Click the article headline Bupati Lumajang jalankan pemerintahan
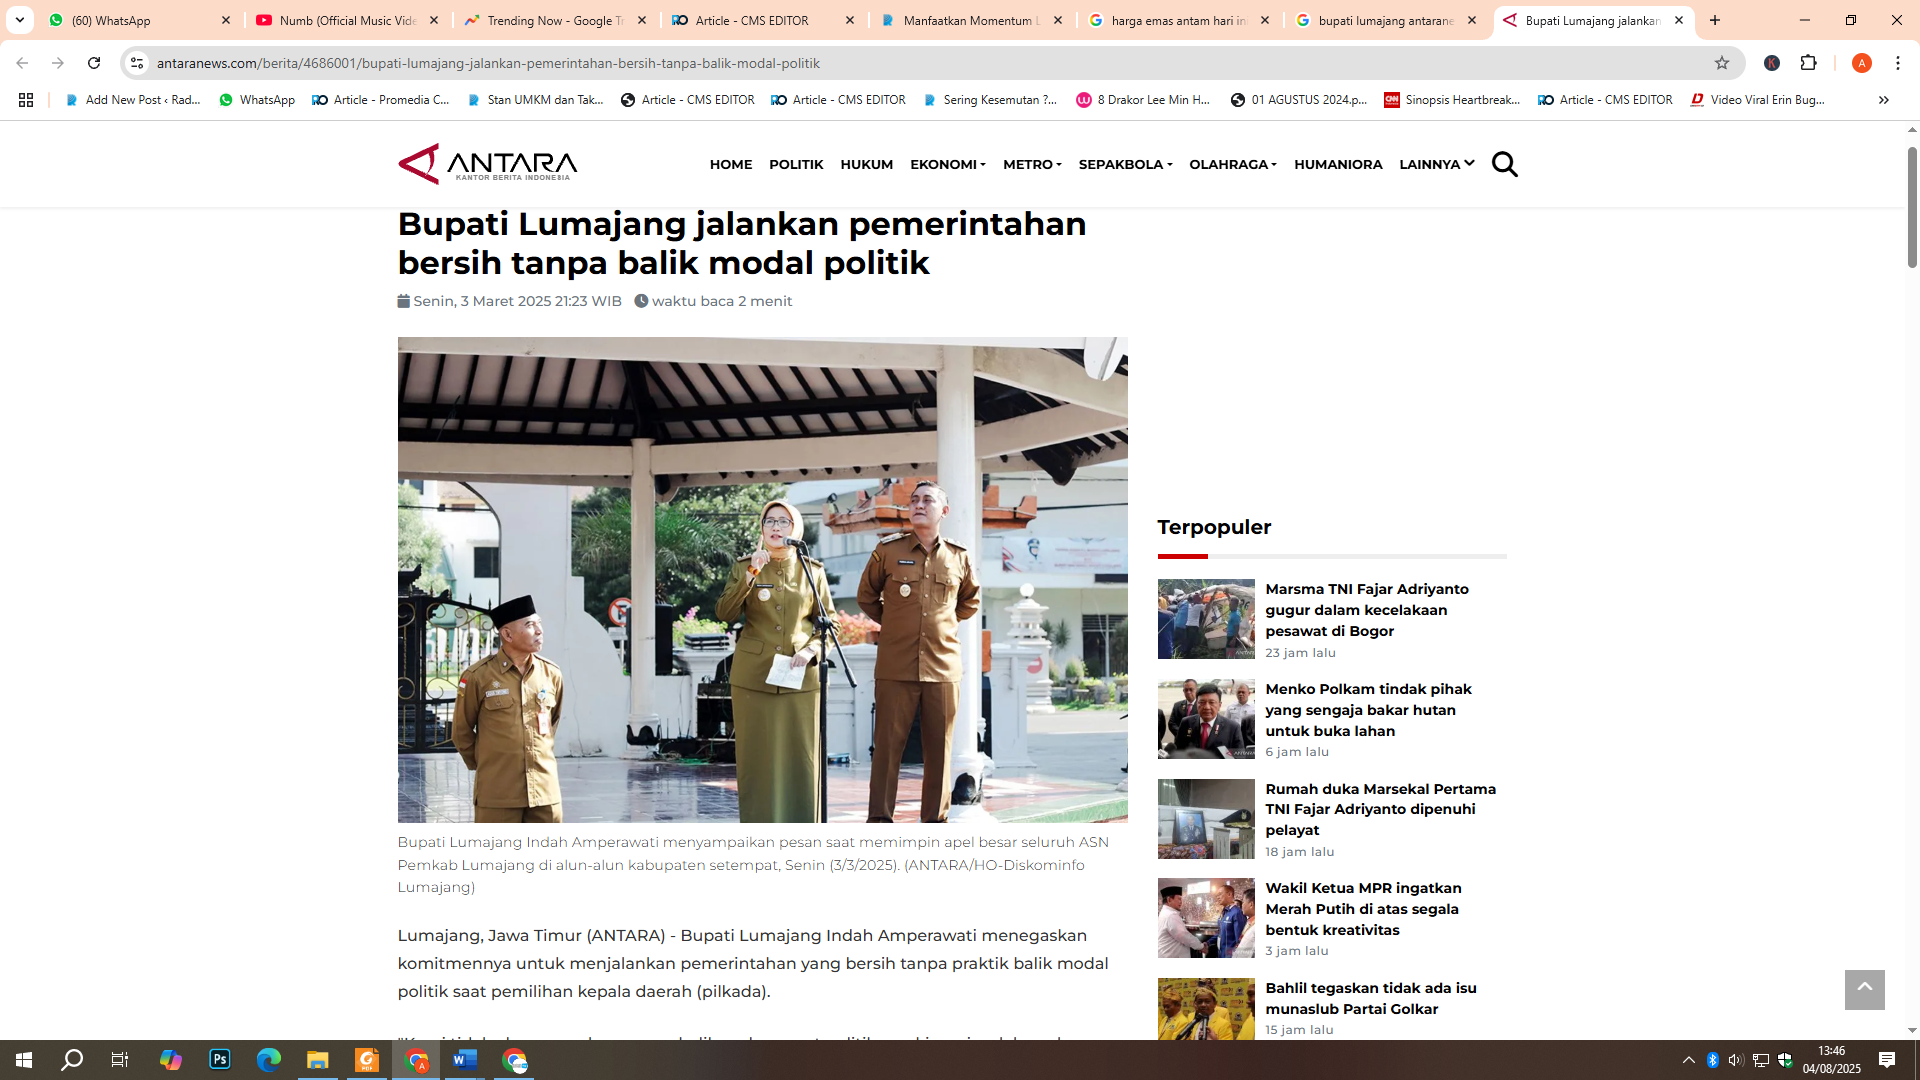The width and height of the screenshot is (1920, 1080). 742,243
